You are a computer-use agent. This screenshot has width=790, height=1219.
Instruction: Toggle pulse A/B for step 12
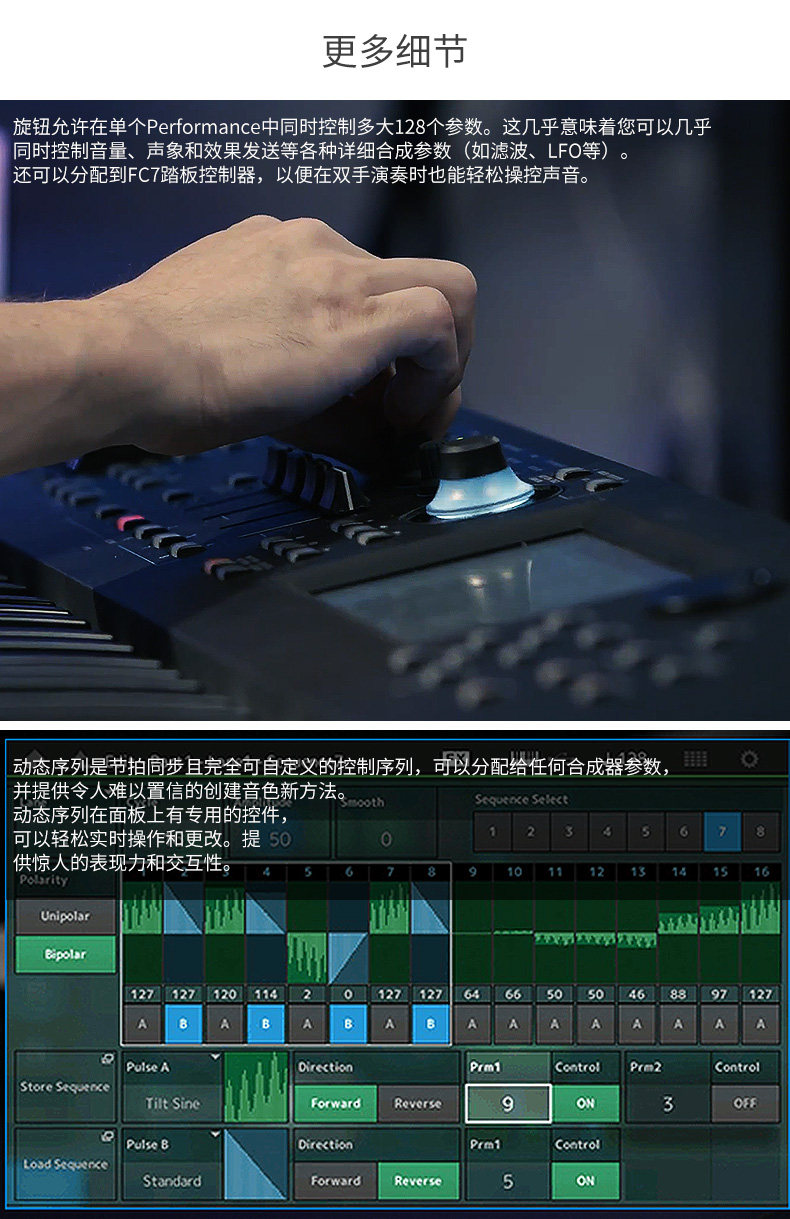[x=596, y=1023]
